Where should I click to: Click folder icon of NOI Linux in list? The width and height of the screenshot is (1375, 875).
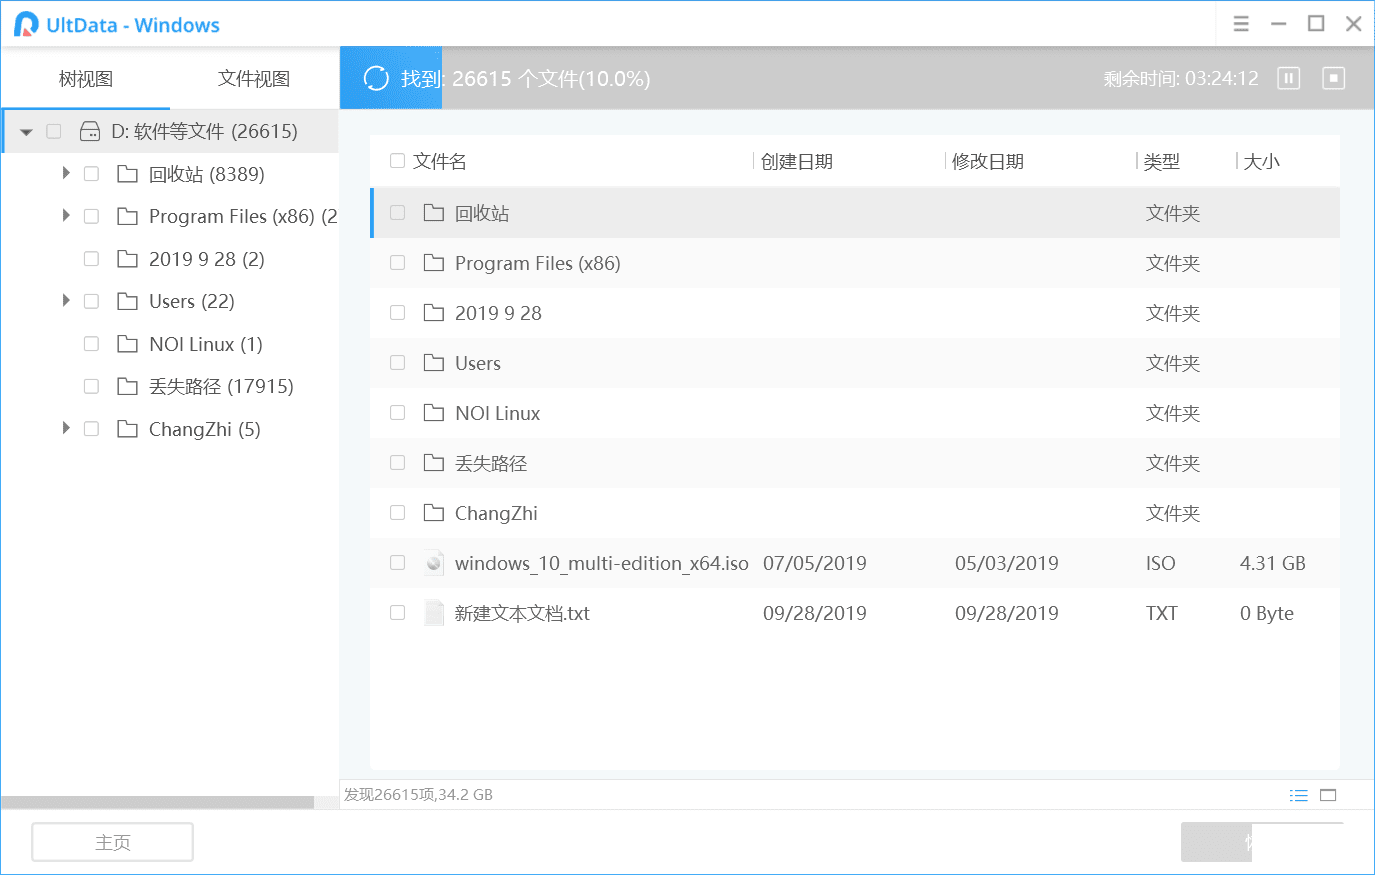434,412
